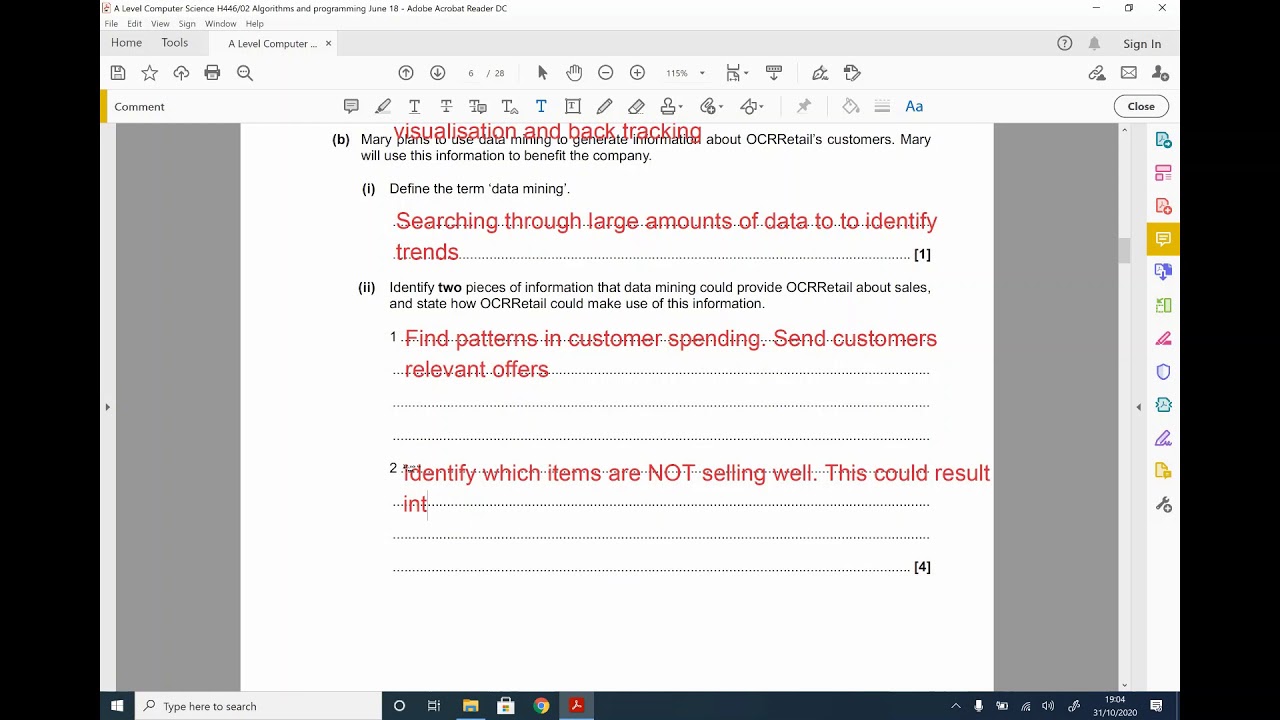Open the Protect shield tool in sidebar
1280x720 pixels.
(1163, 372)
